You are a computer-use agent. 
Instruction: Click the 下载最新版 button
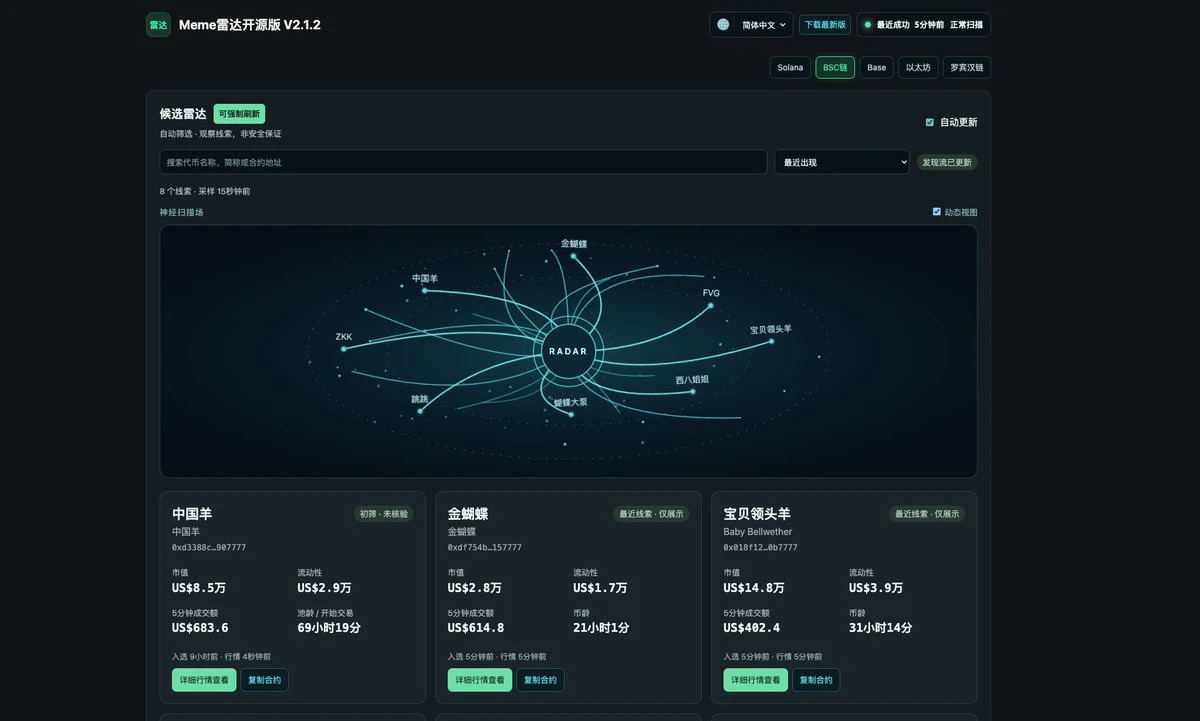coord(825,25)
